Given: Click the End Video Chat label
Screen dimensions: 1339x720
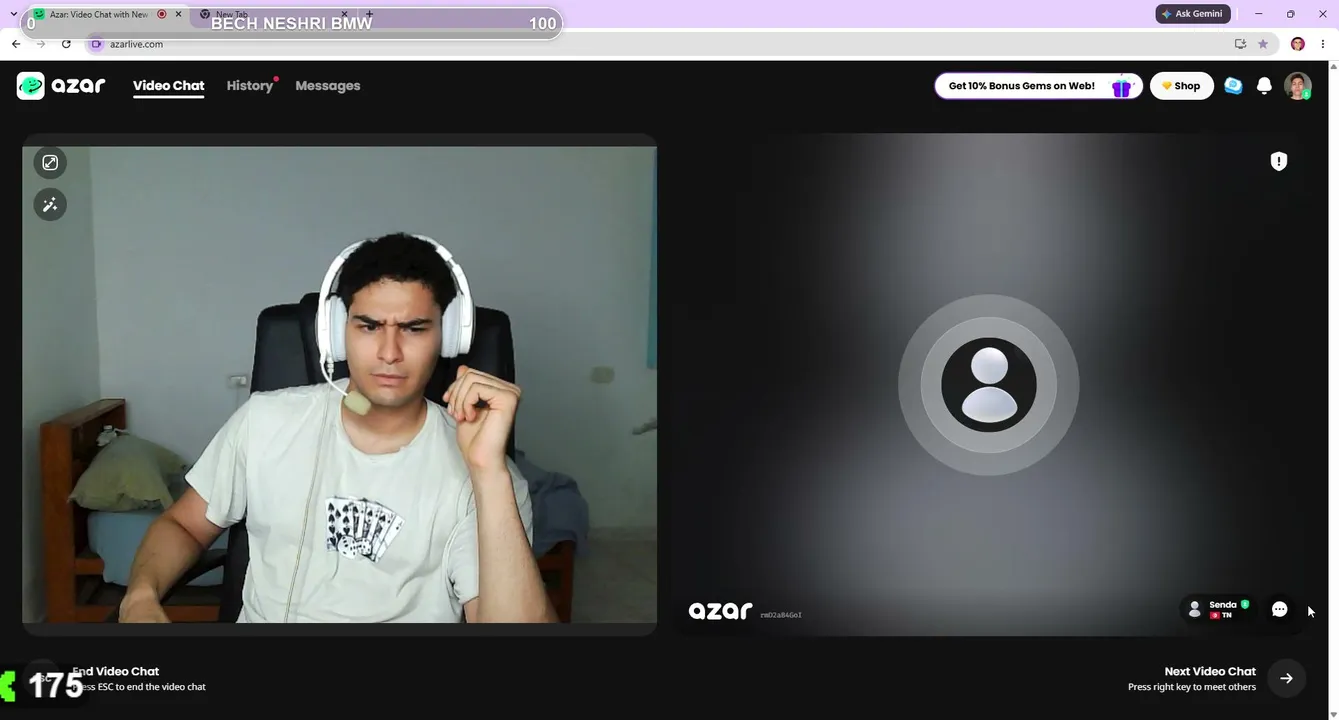Looking at the screenshot, I should (x=115, y=671).
